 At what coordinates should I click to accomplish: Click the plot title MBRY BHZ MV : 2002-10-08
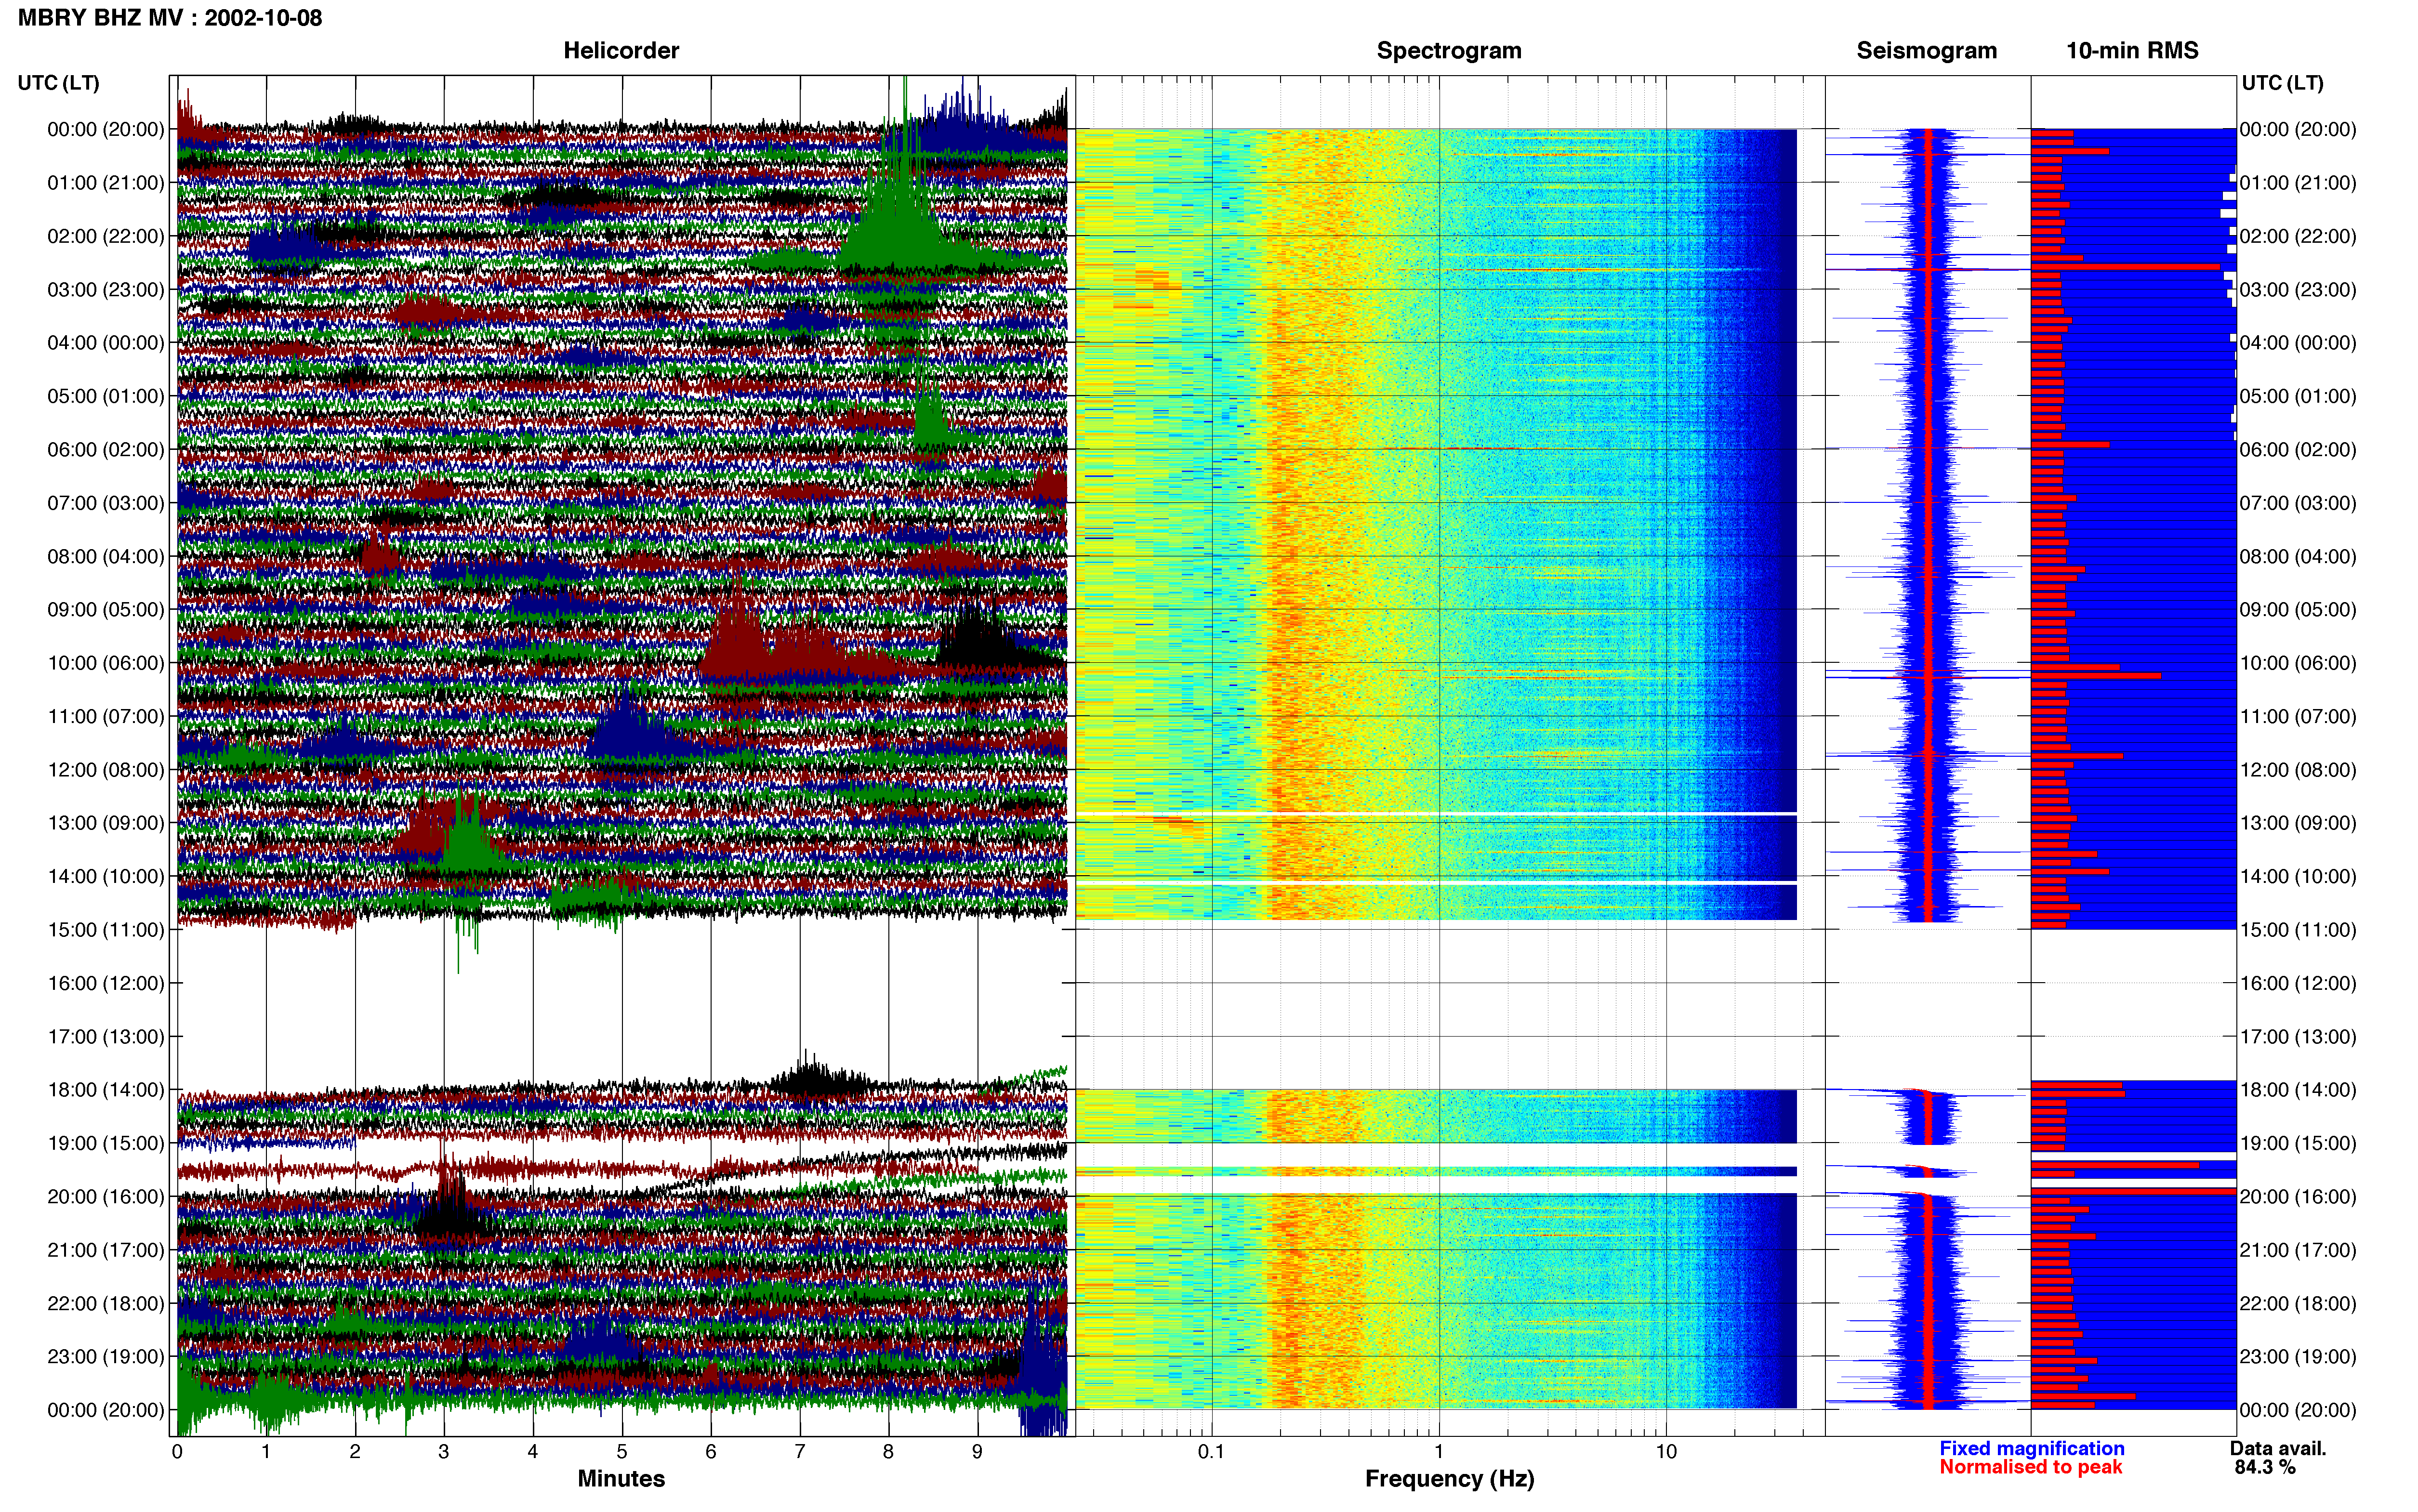[170, 18]
